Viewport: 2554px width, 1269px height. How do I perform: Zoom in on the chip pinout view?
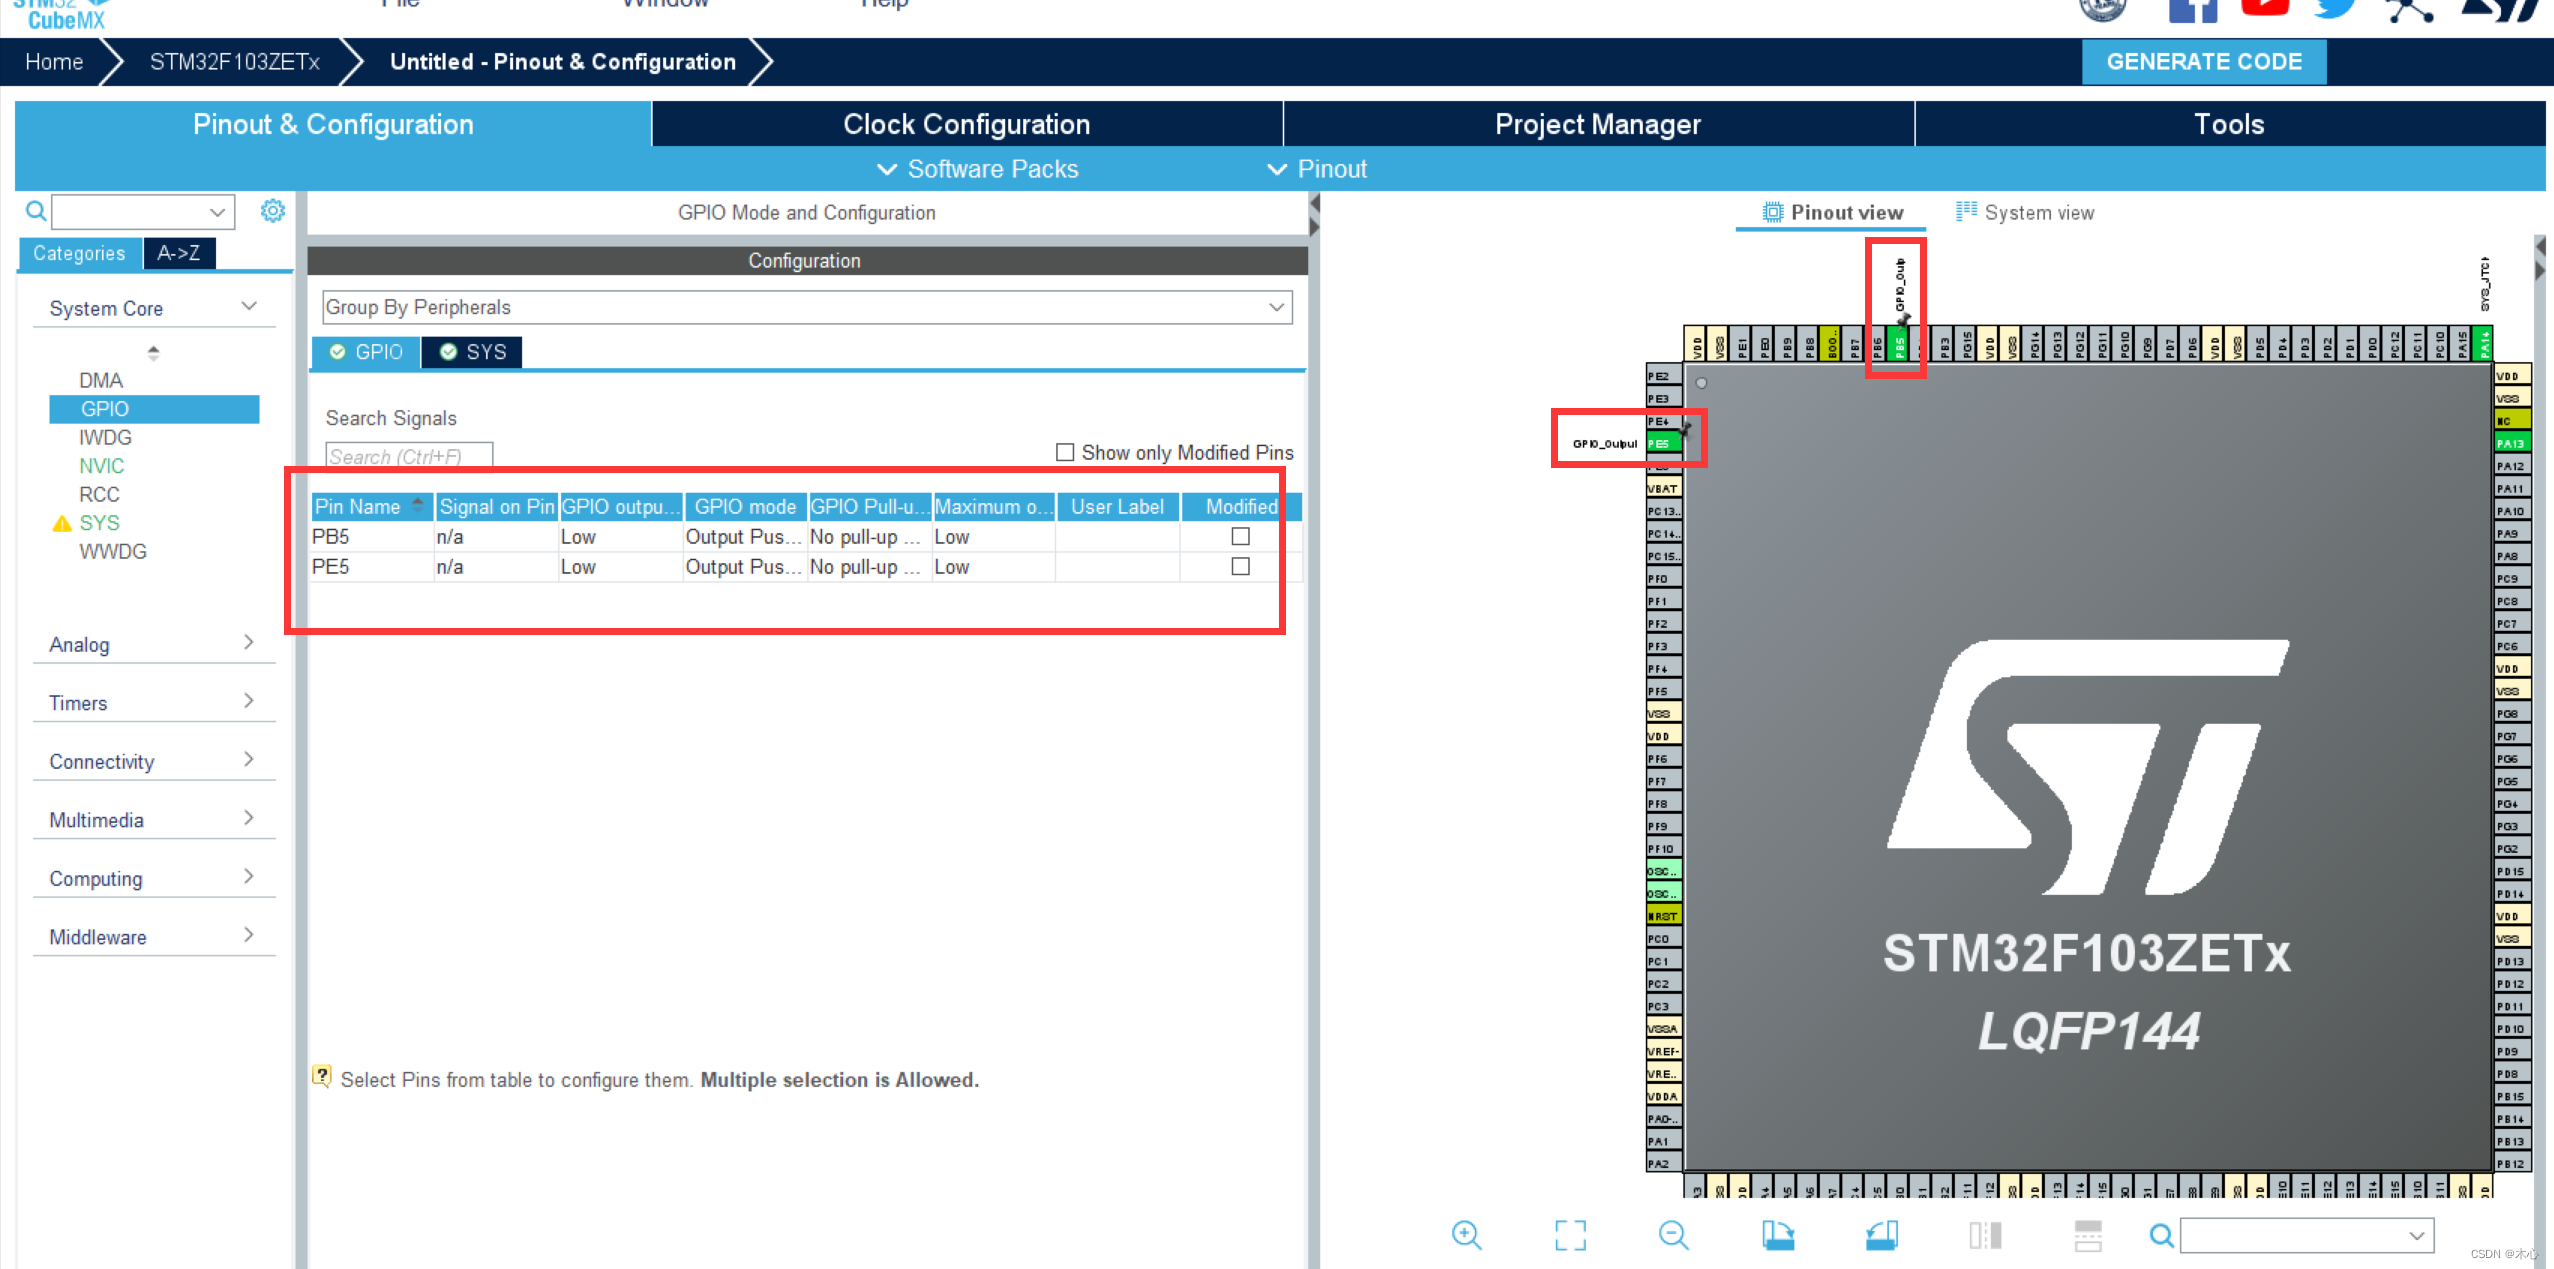coord(1466,1235)
